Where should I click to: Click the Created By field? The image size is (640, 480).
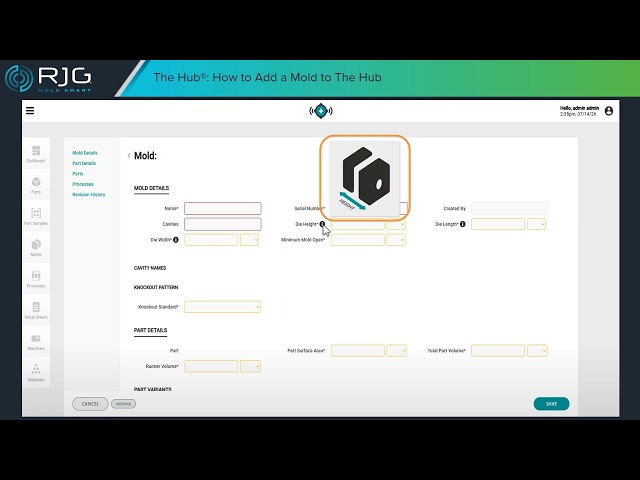click(x=509, y=208)
